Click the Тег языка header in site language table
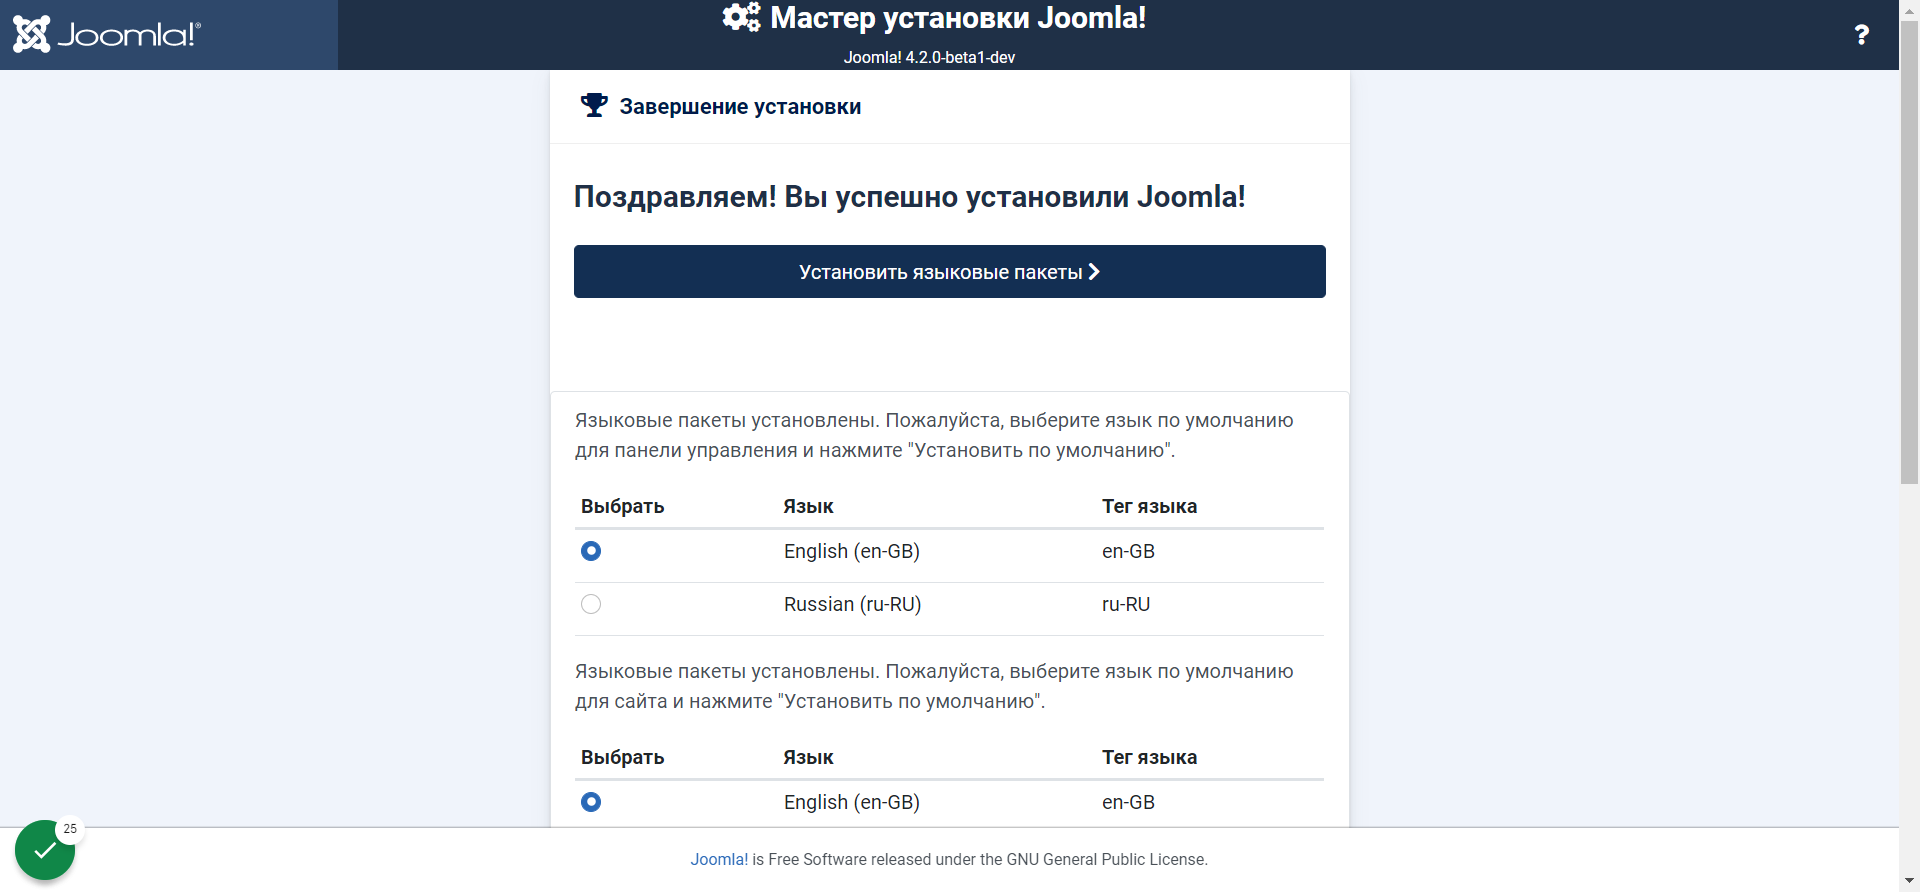The height and width of the screenshot is (892, 1920). [1149, 757]
